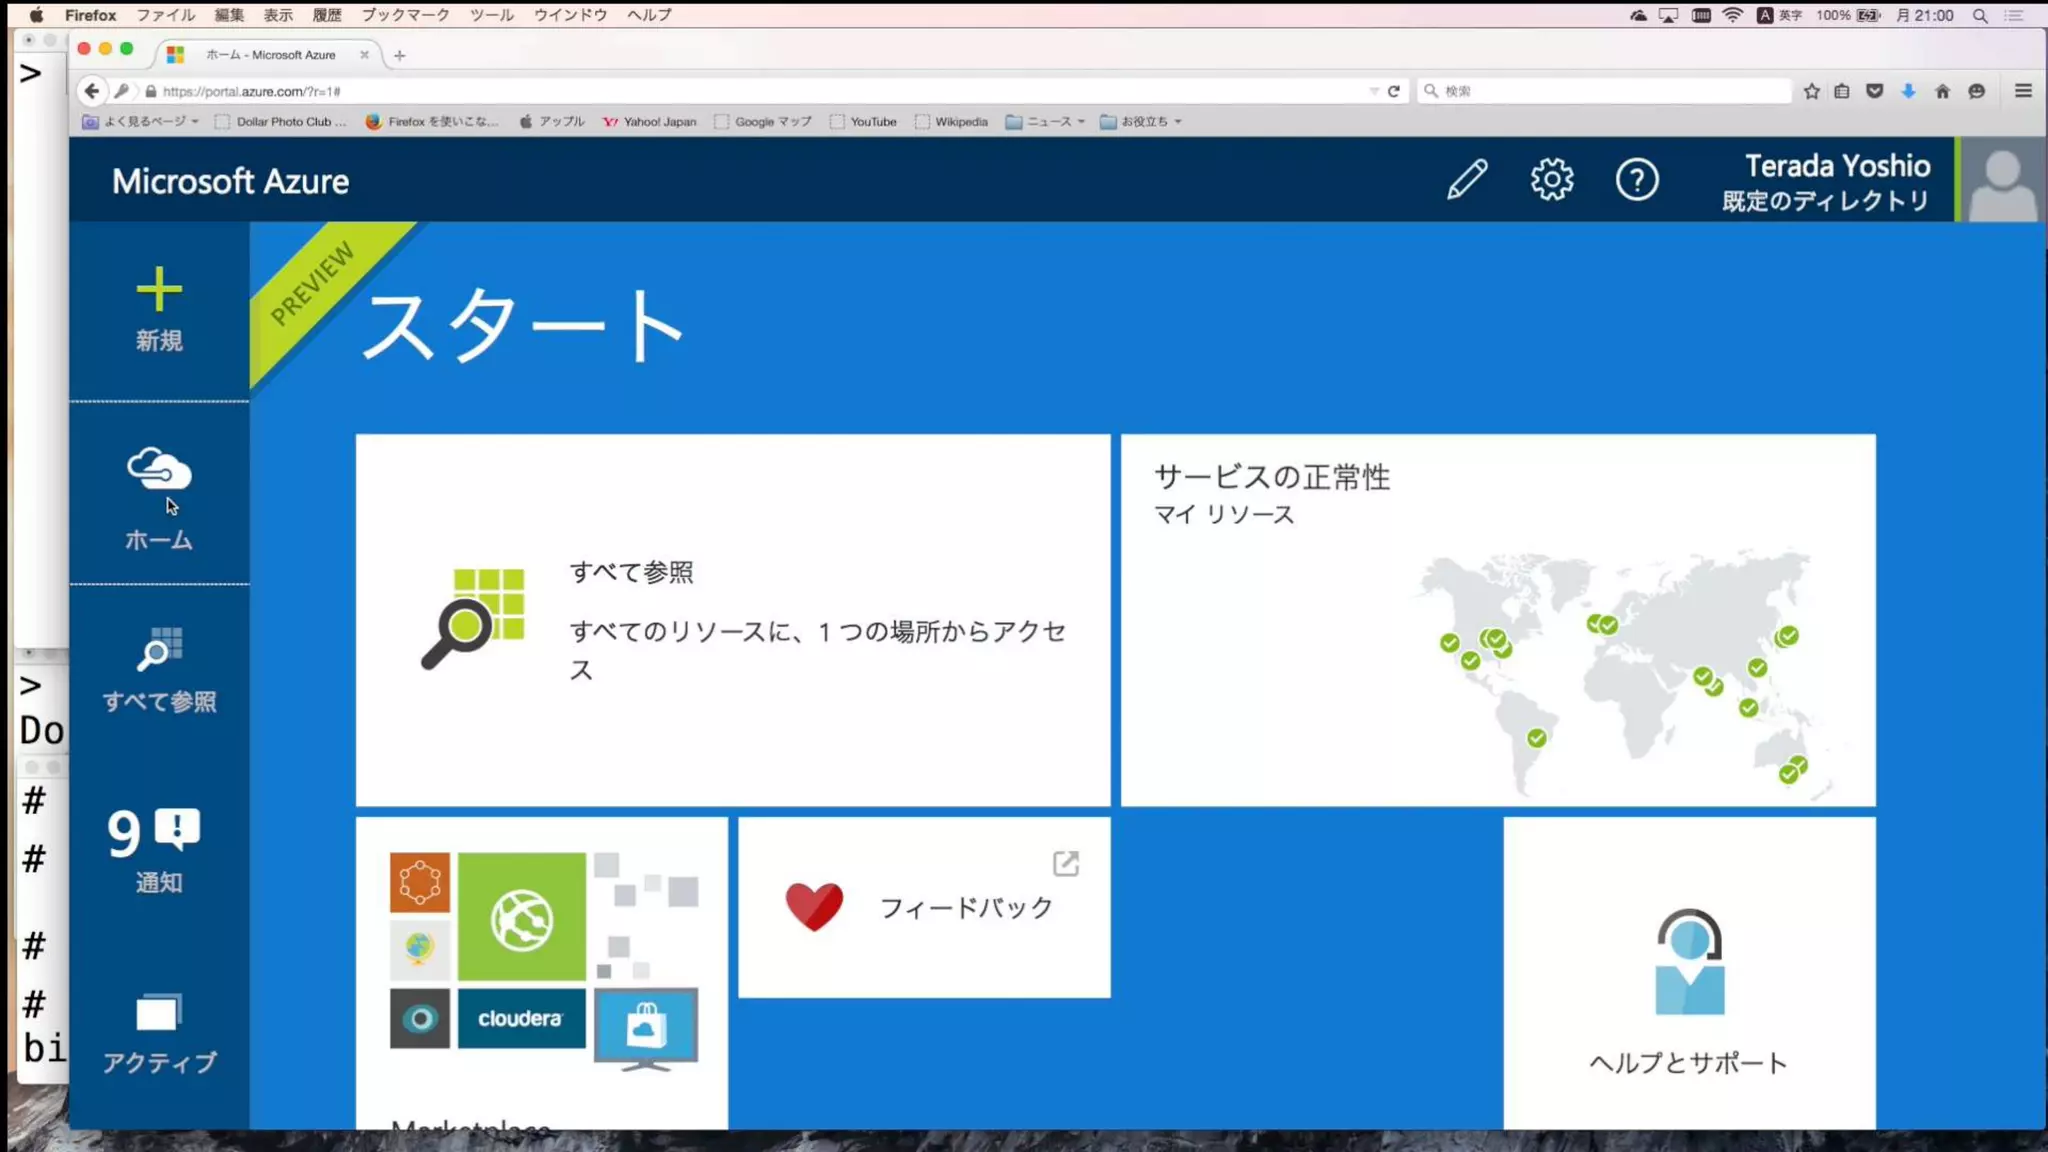This screenshot has width=2048, height=1152.
Task: Expand the ニュース bookmark folder
Action: 1045,121
